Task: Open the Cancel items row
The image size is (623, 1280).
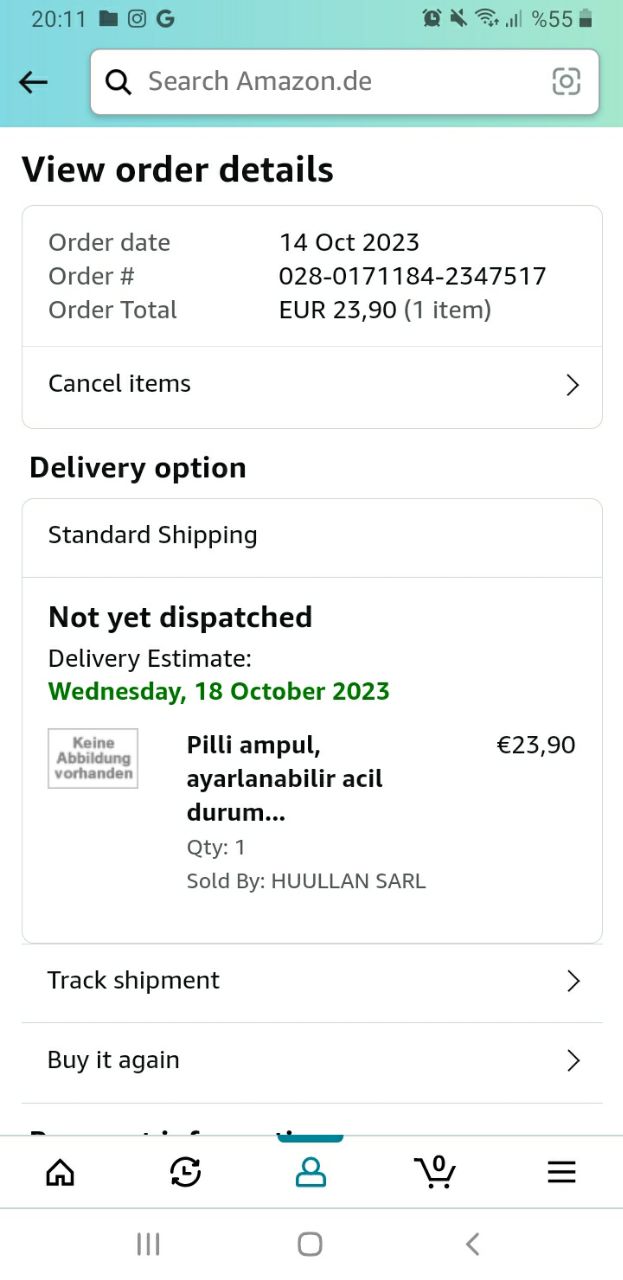Action: [120, 384]
